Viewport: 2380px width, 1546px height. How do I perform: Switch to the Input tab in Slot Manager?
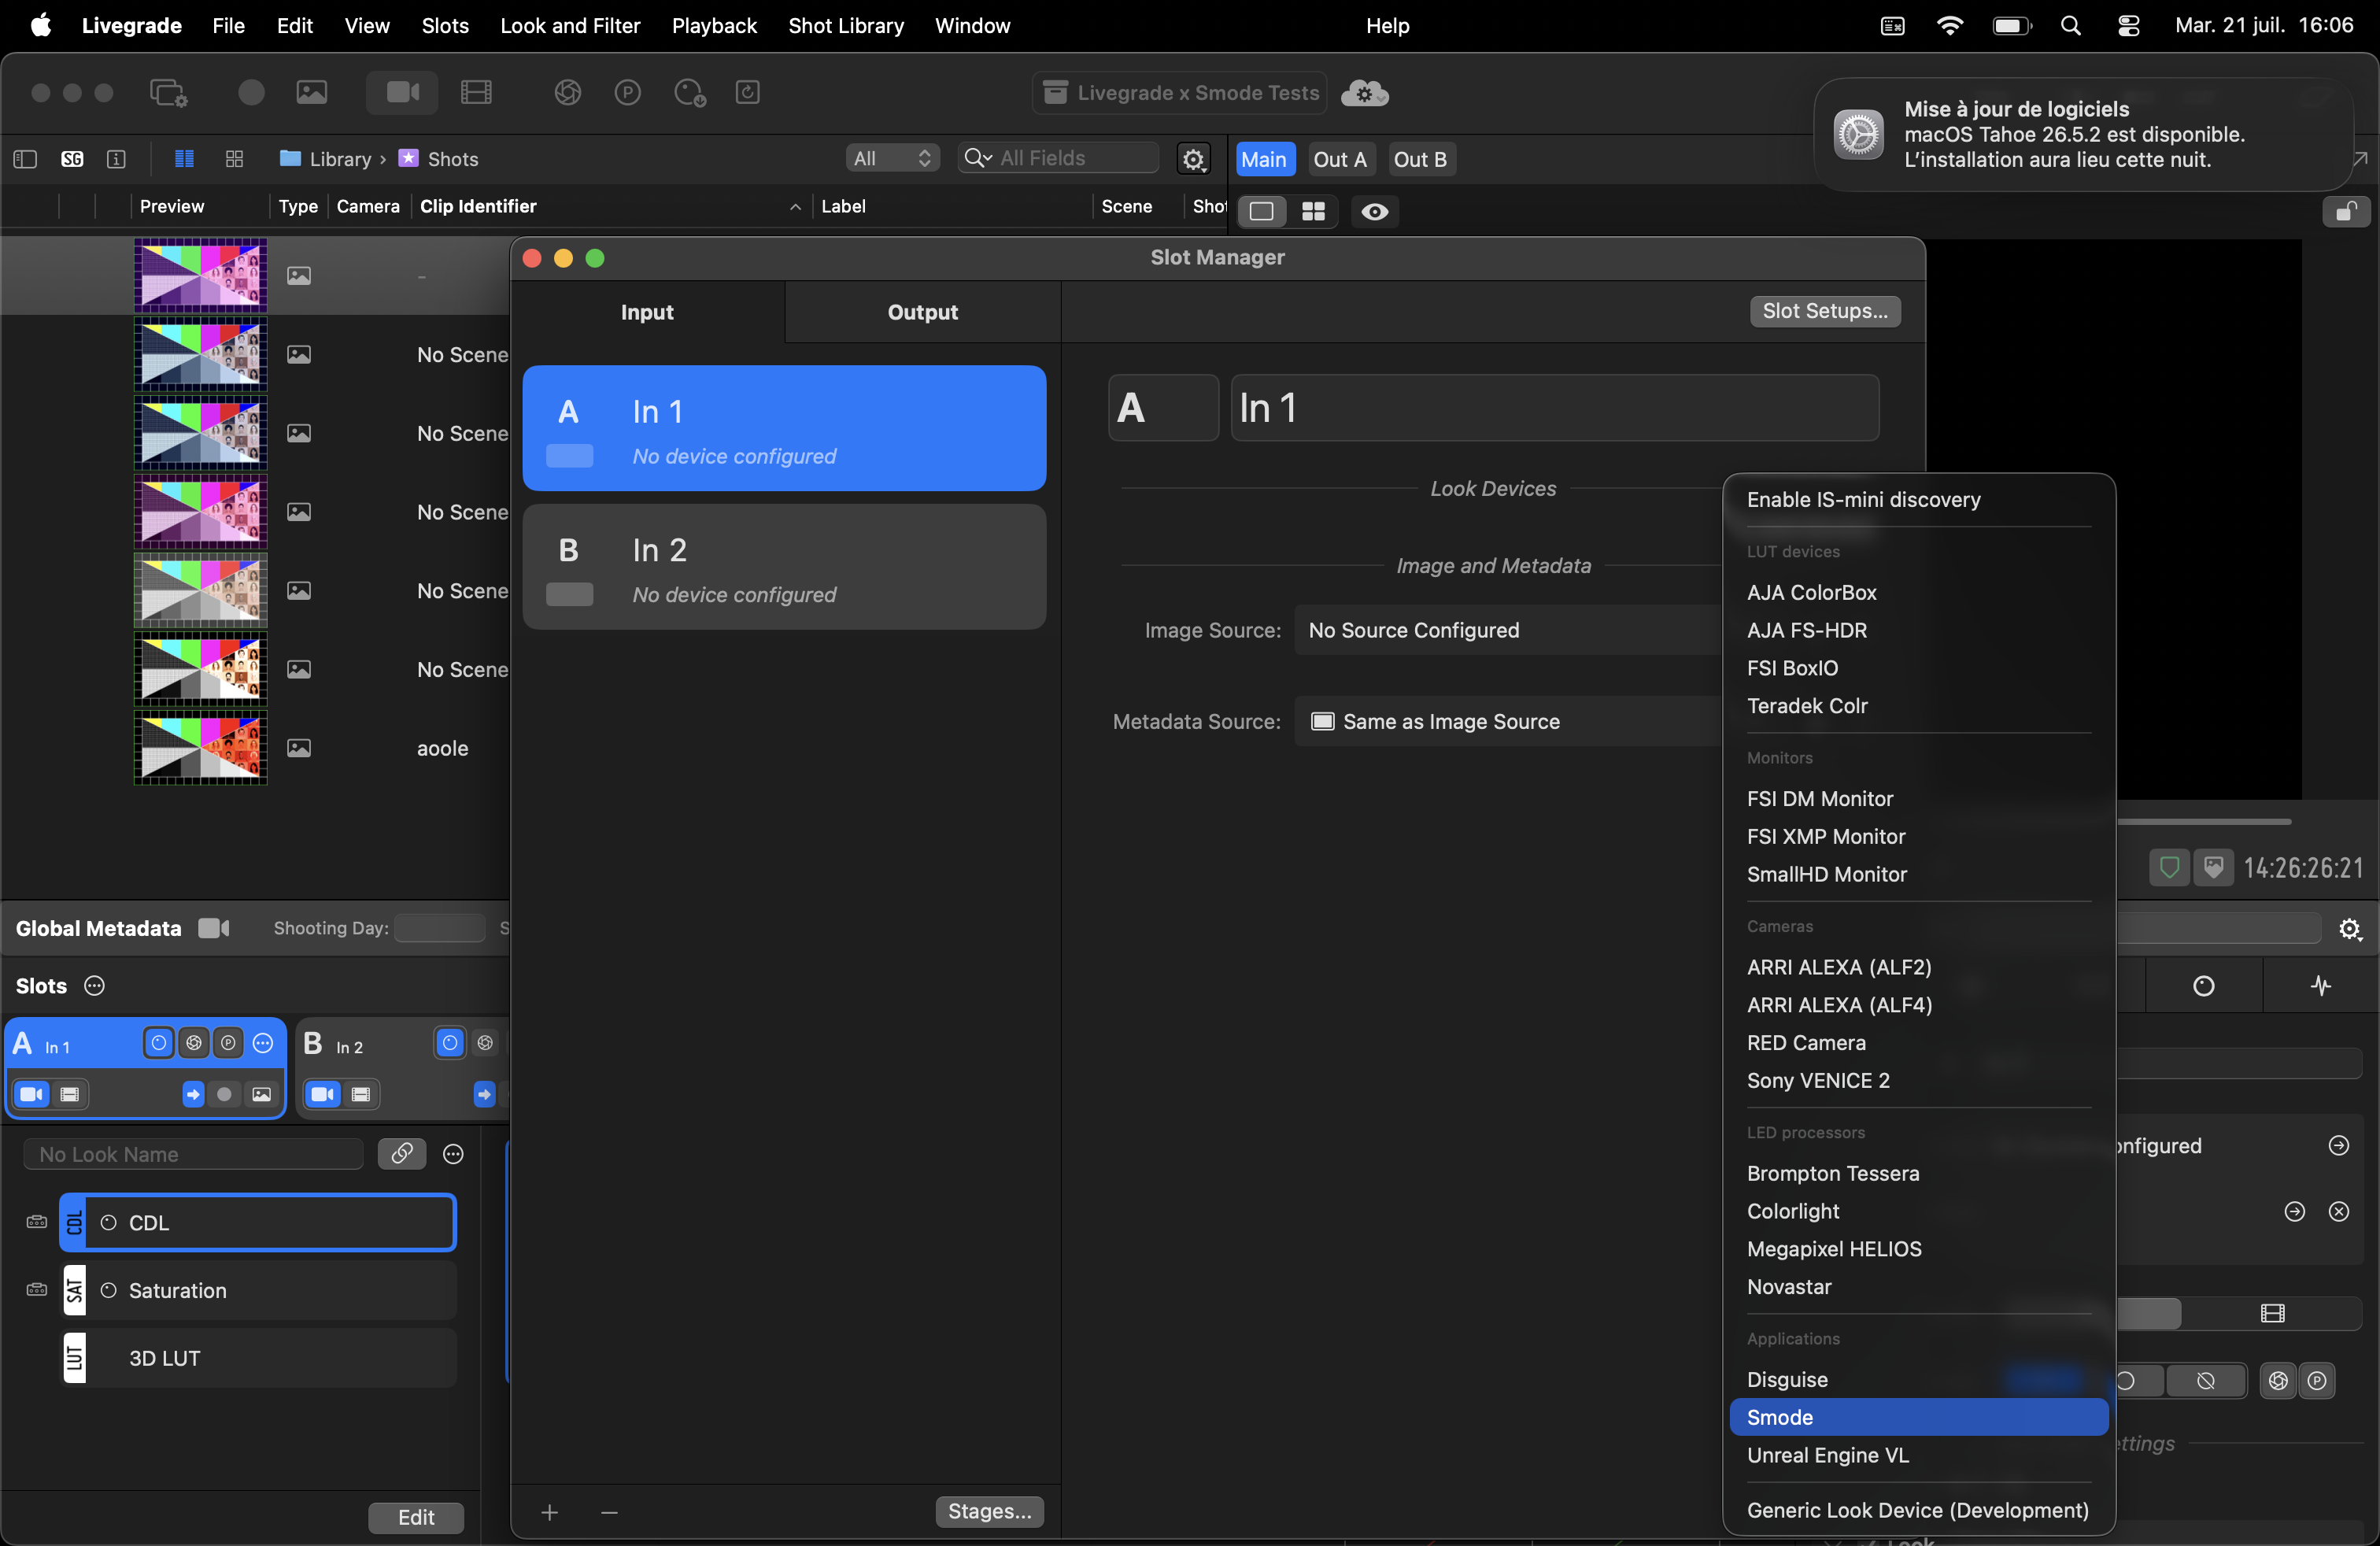[x=647, y=312]
